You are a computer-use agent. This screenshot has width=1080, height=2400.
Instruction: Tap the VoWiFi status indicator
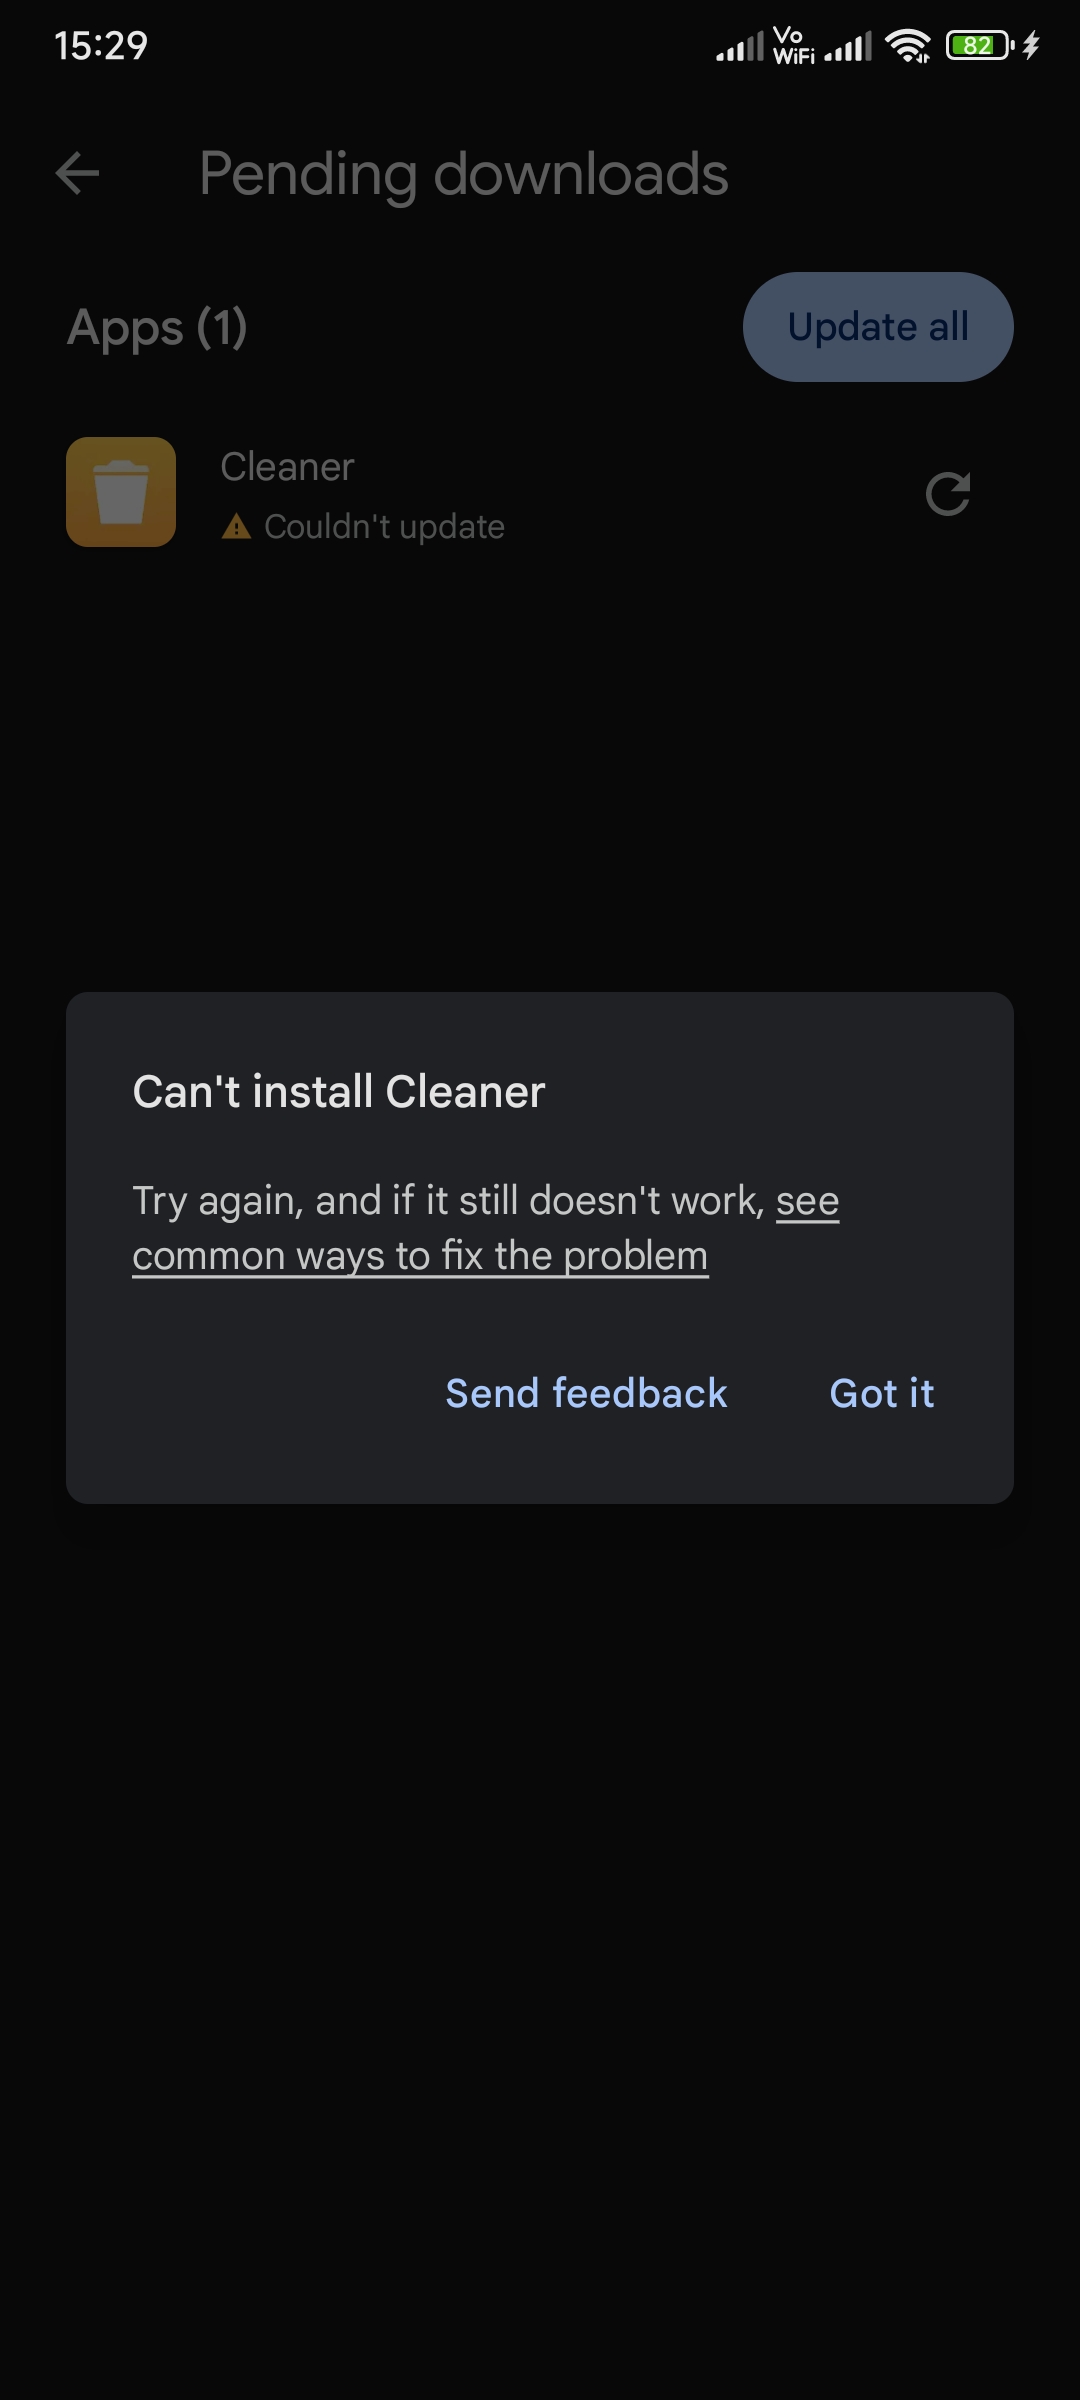tap(794, 46)
